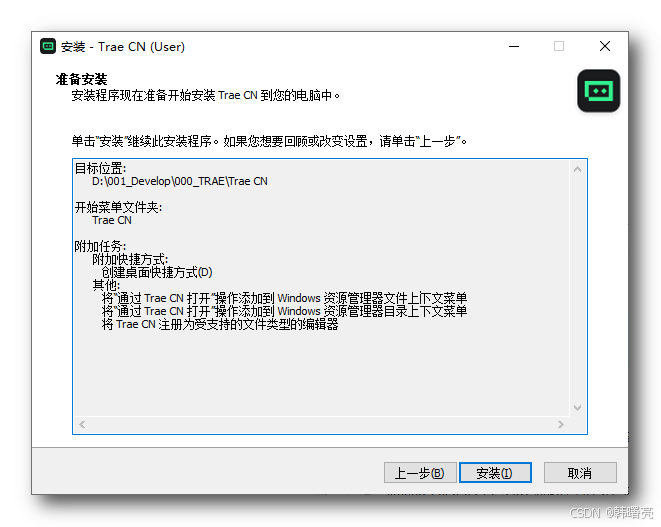
Task: Click the 注册为受支持的文件类型的编辑器 line
Action: pos(220,325)
